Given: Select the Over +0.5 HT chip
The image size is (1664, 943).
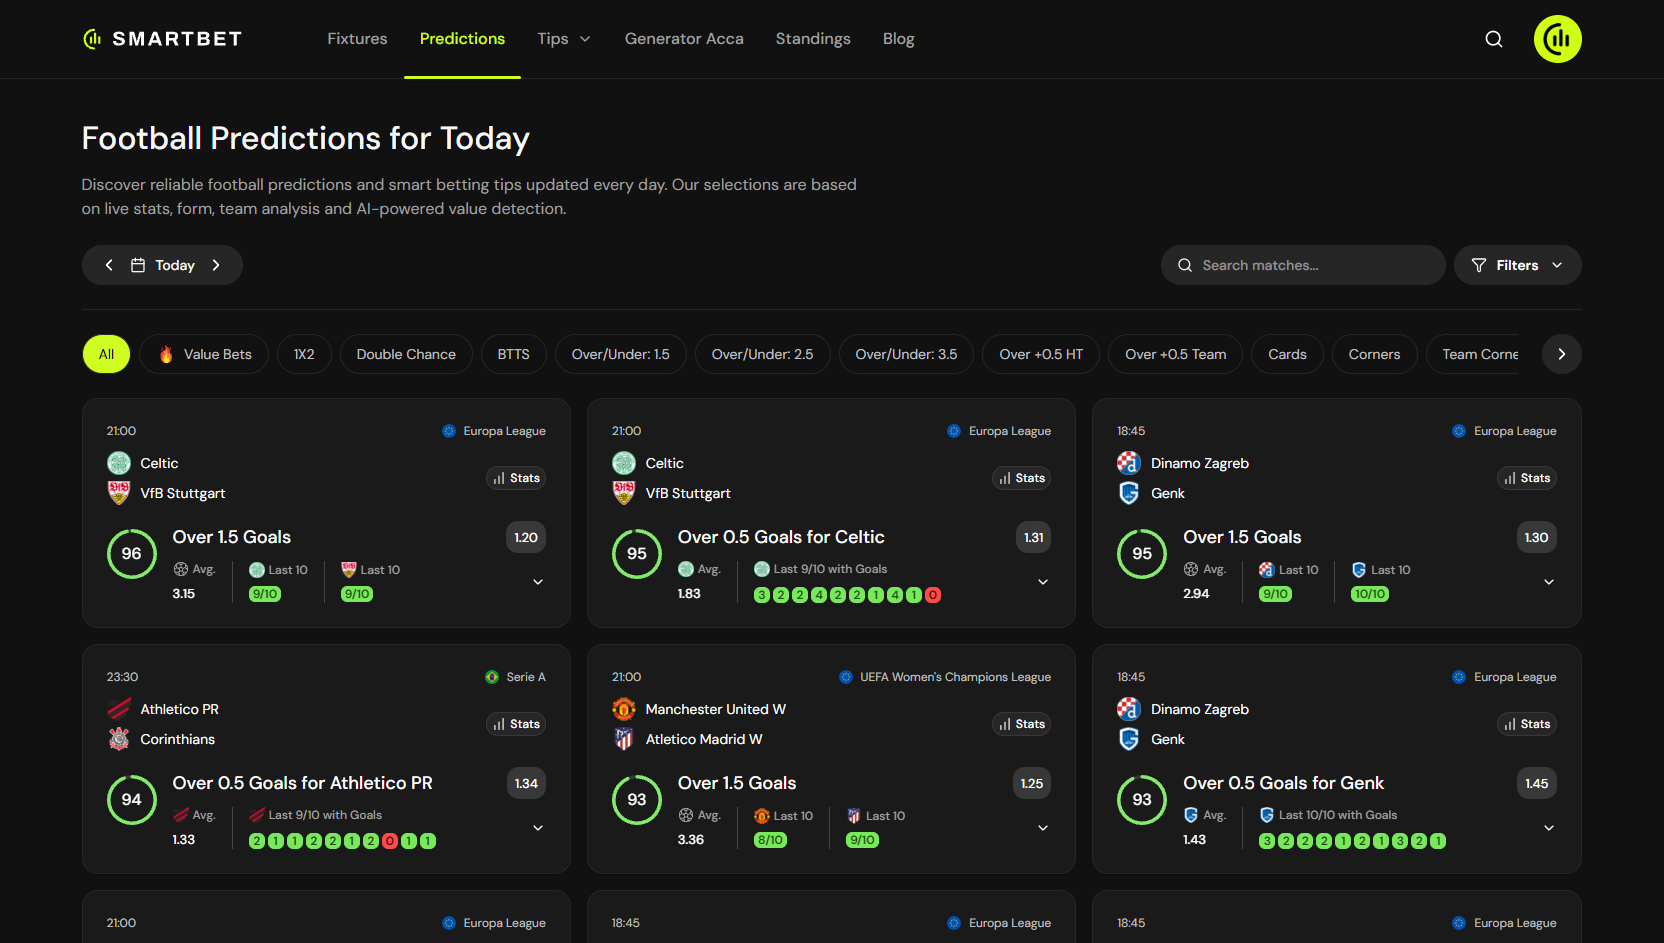Looking at the screenshot, I should click(1041, 354).
